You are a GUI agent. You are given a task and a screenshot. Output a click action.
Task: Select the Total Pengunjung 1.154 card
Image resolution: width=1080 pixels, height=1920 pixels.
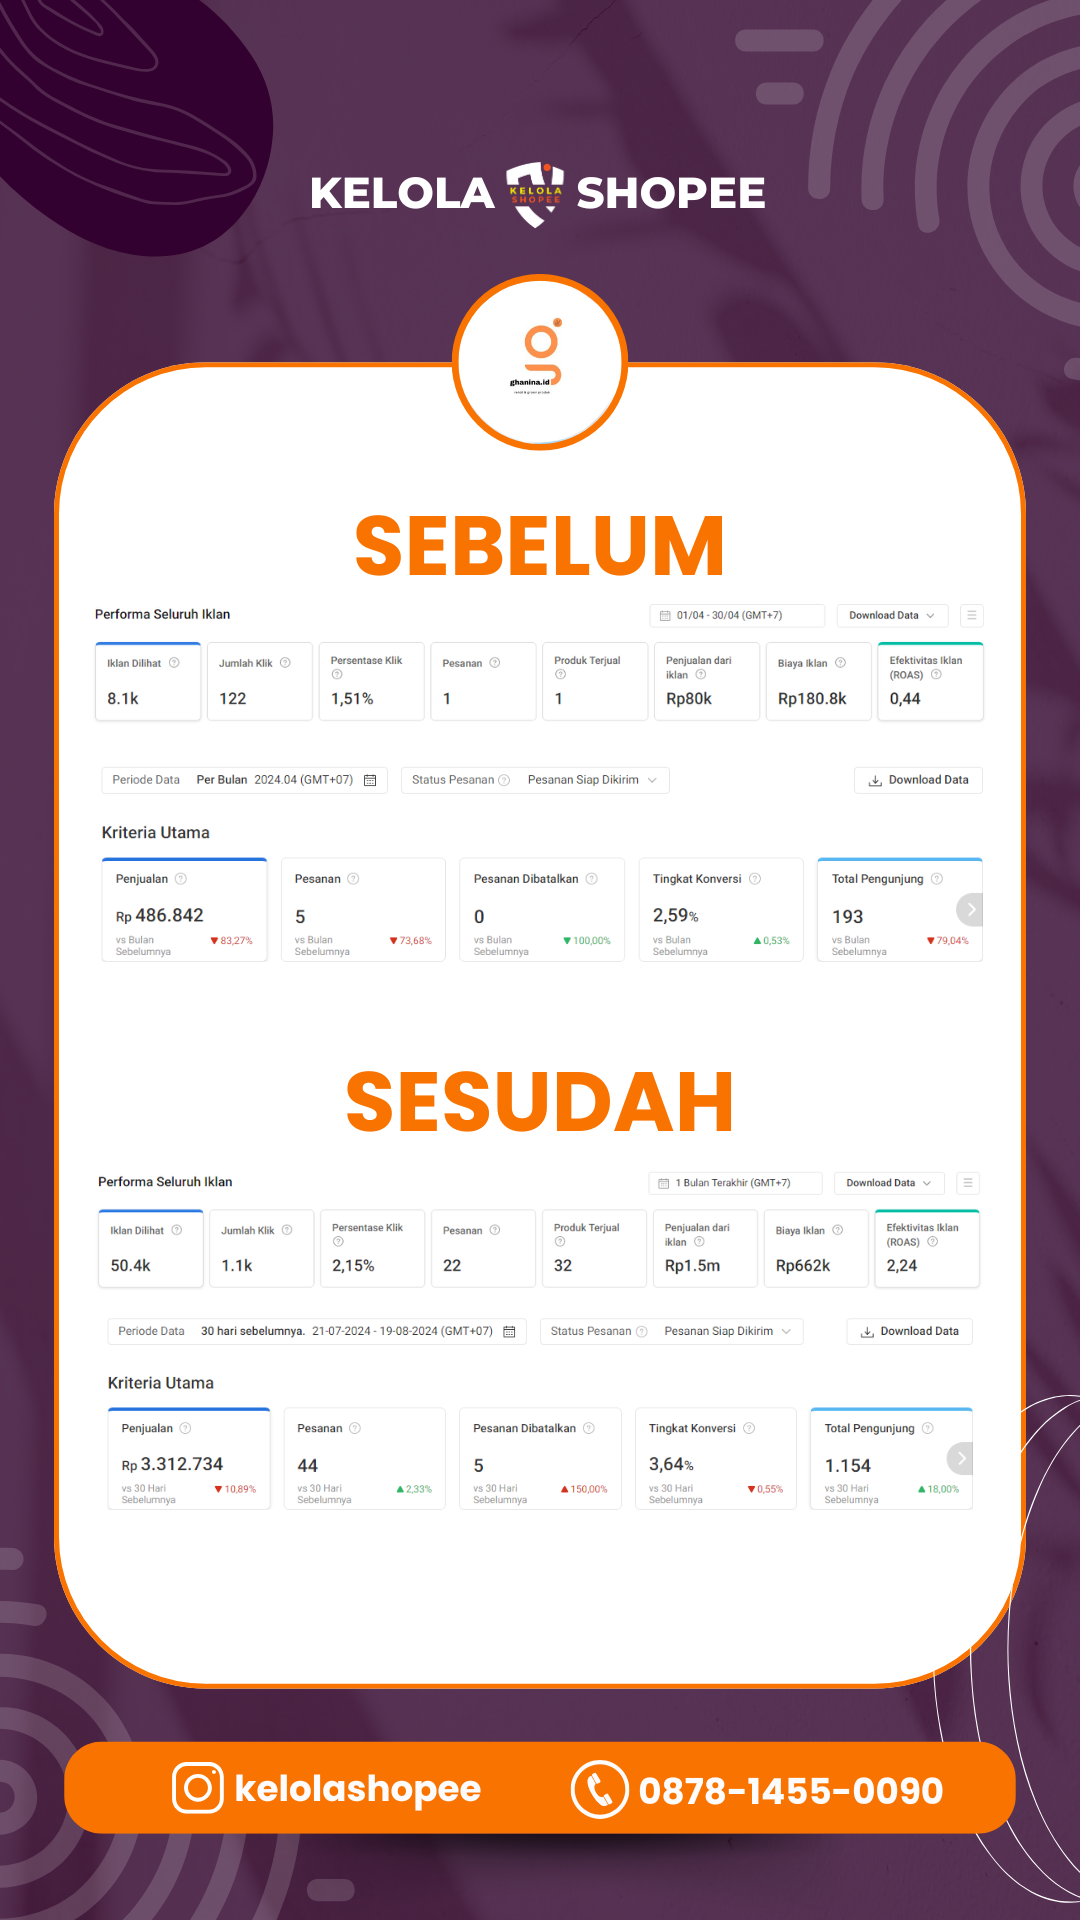click(x=891, y=1459)
